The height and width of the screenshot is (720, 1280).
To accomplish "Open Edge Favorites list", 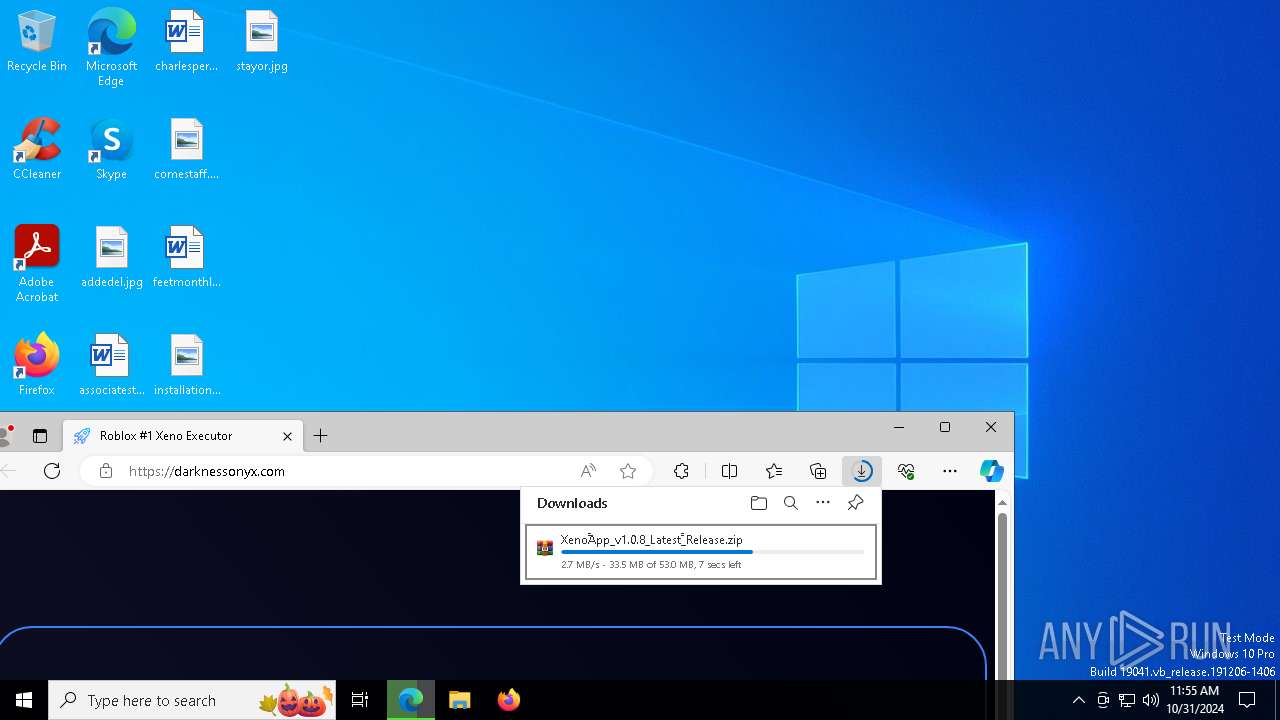I will 774,471.
